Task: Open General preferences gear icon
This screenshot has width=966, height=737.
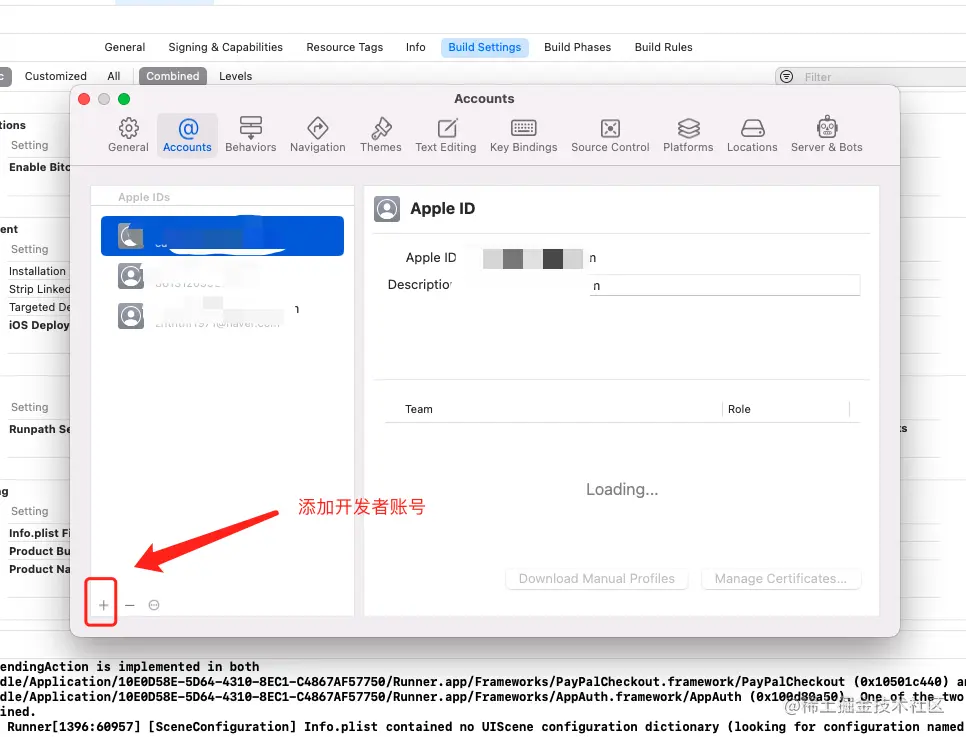Action: point(128,134)
